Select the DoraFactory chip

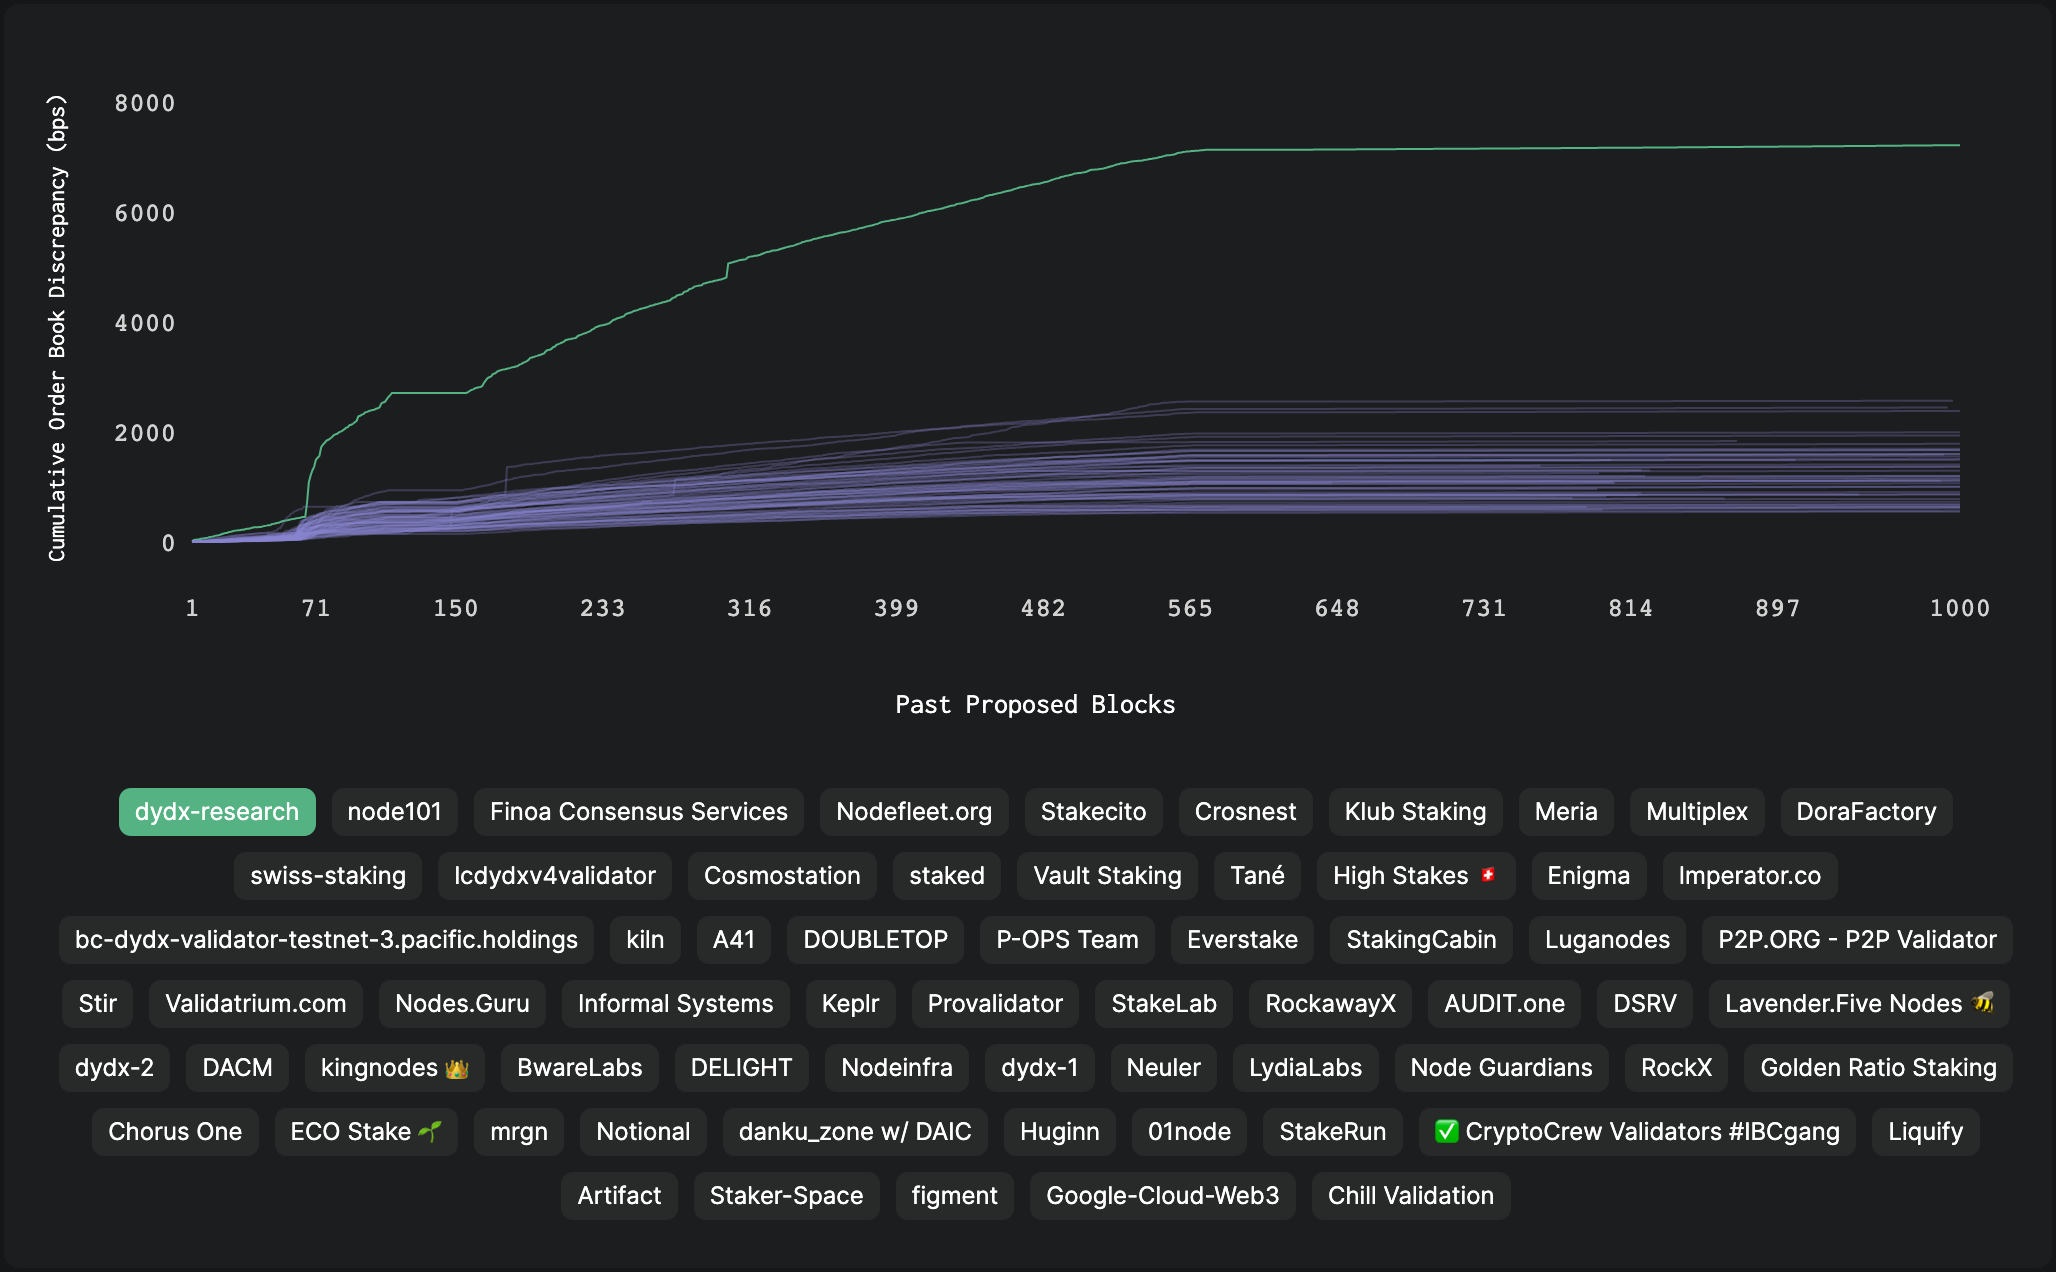point(1866,811)
